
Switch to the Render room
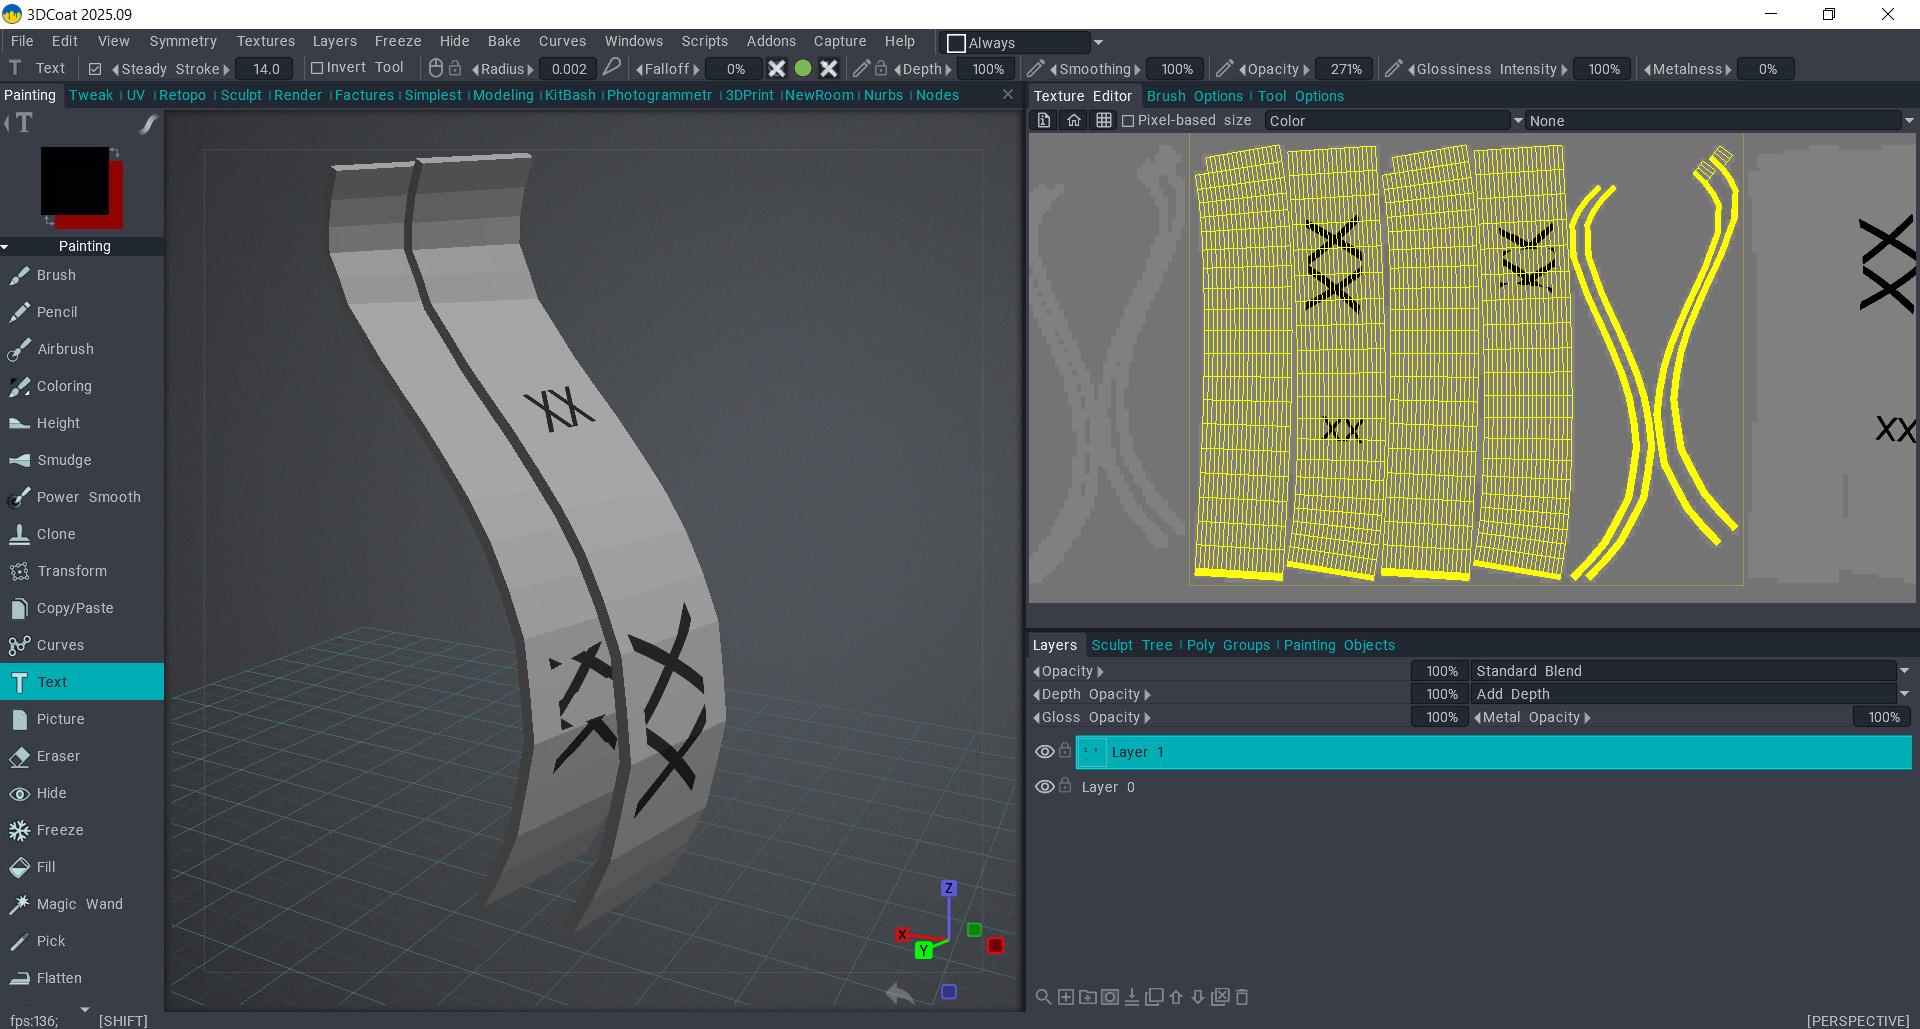(x=298, y=95)
